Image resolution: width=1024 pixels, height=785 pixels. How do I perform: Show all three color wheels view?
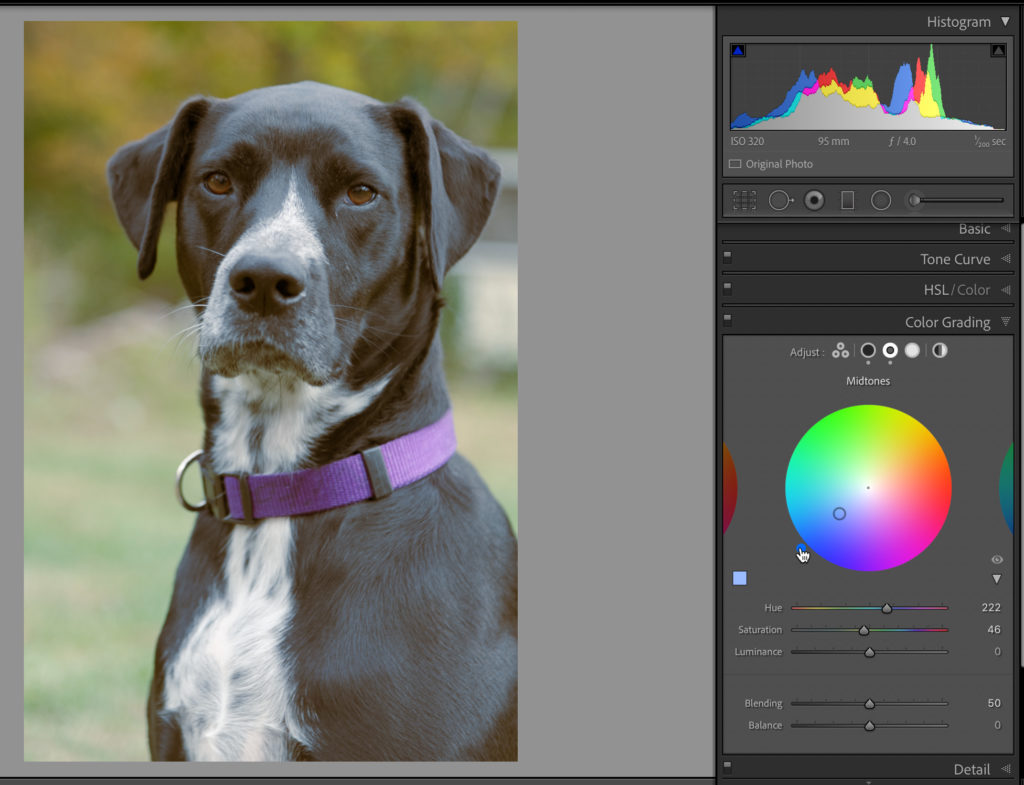840,351
